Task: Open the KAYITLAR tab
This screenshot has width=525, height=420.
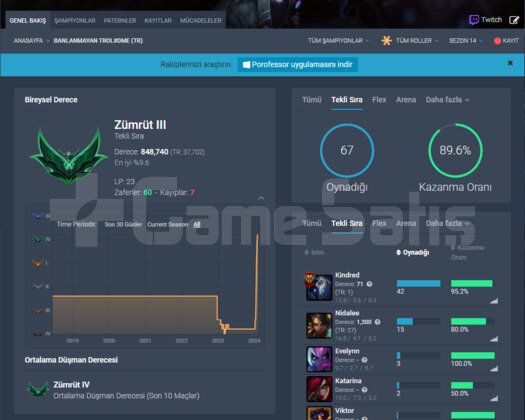Action: point(158,20)
